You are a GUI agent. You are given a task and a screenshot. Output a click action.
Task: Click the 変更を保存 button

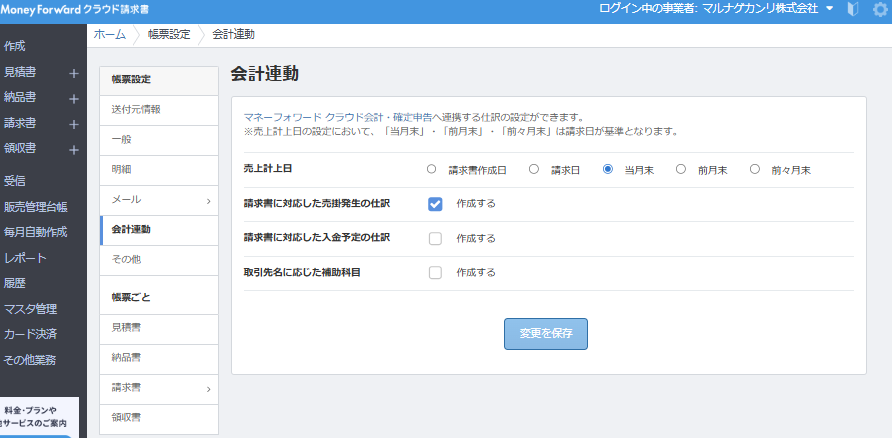(545, 334)
